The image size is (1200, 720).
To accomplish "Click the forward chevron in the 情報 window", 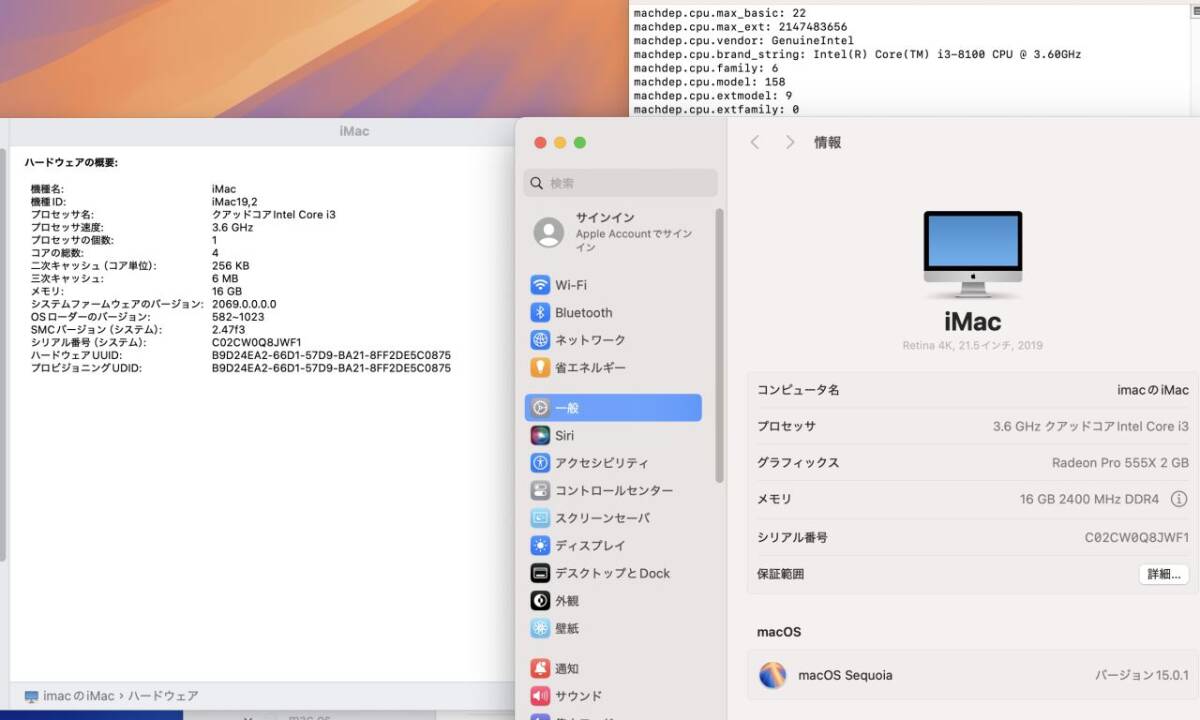I will pos(790,142).
